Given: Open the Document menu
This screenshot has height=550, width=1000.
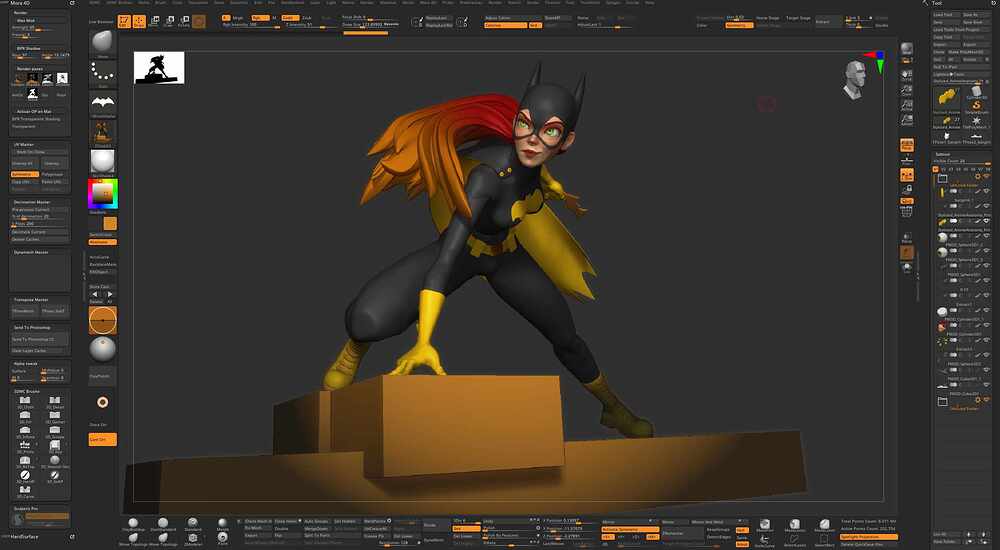Looking at the screenshot, I should click(198, 3).
